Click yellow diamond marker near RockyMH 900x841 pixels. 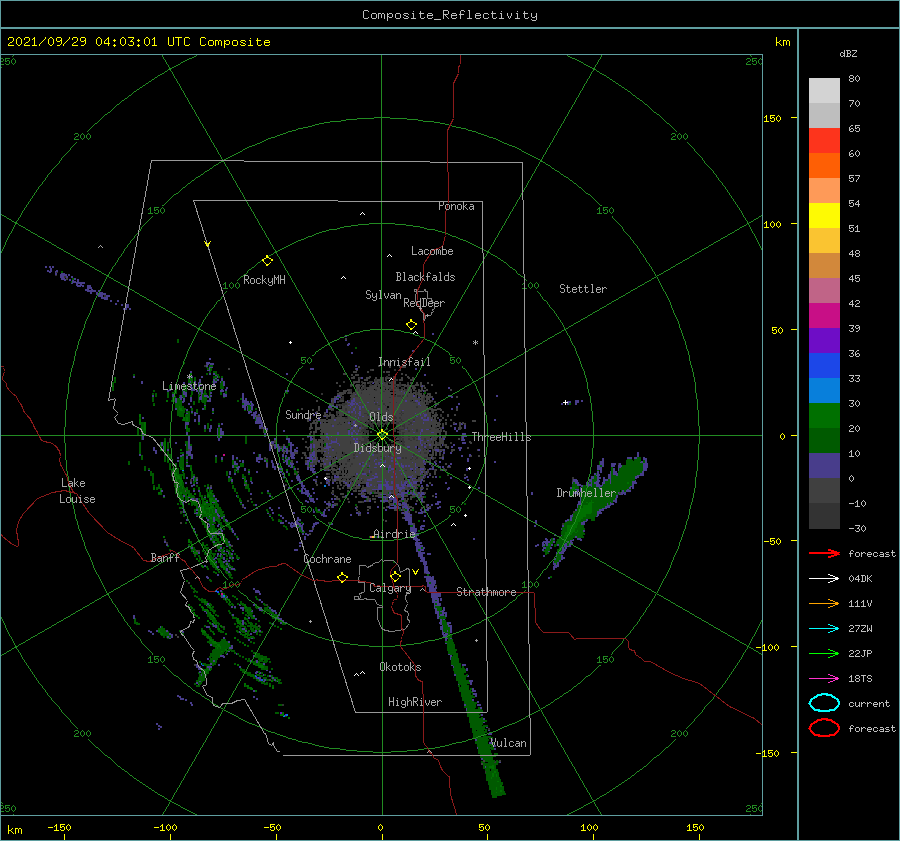point(267,261)
